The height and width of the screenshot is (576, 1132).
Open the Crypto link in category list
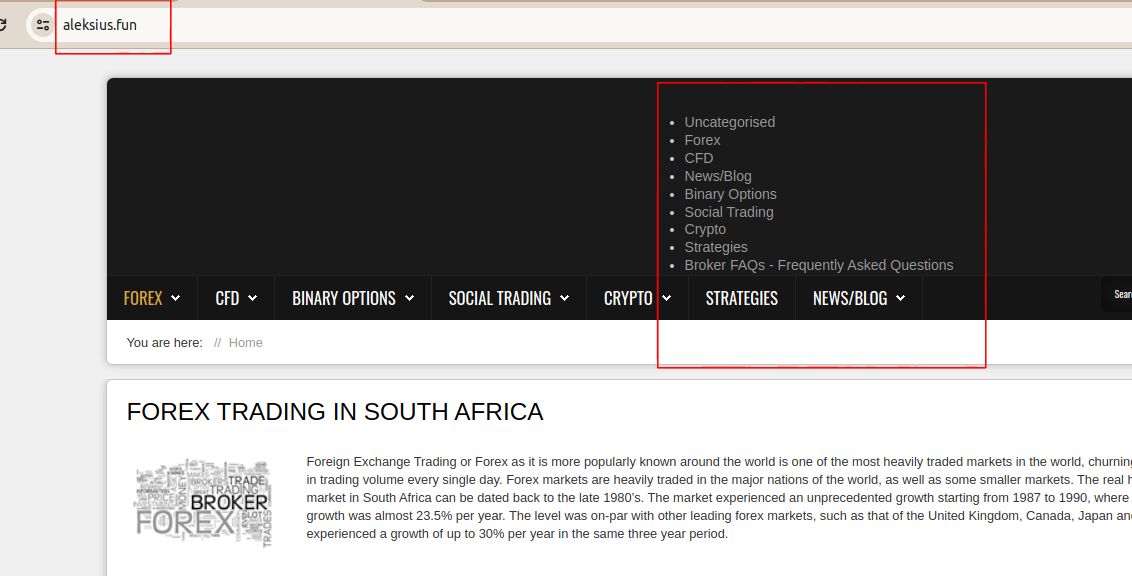coord(705,230)
